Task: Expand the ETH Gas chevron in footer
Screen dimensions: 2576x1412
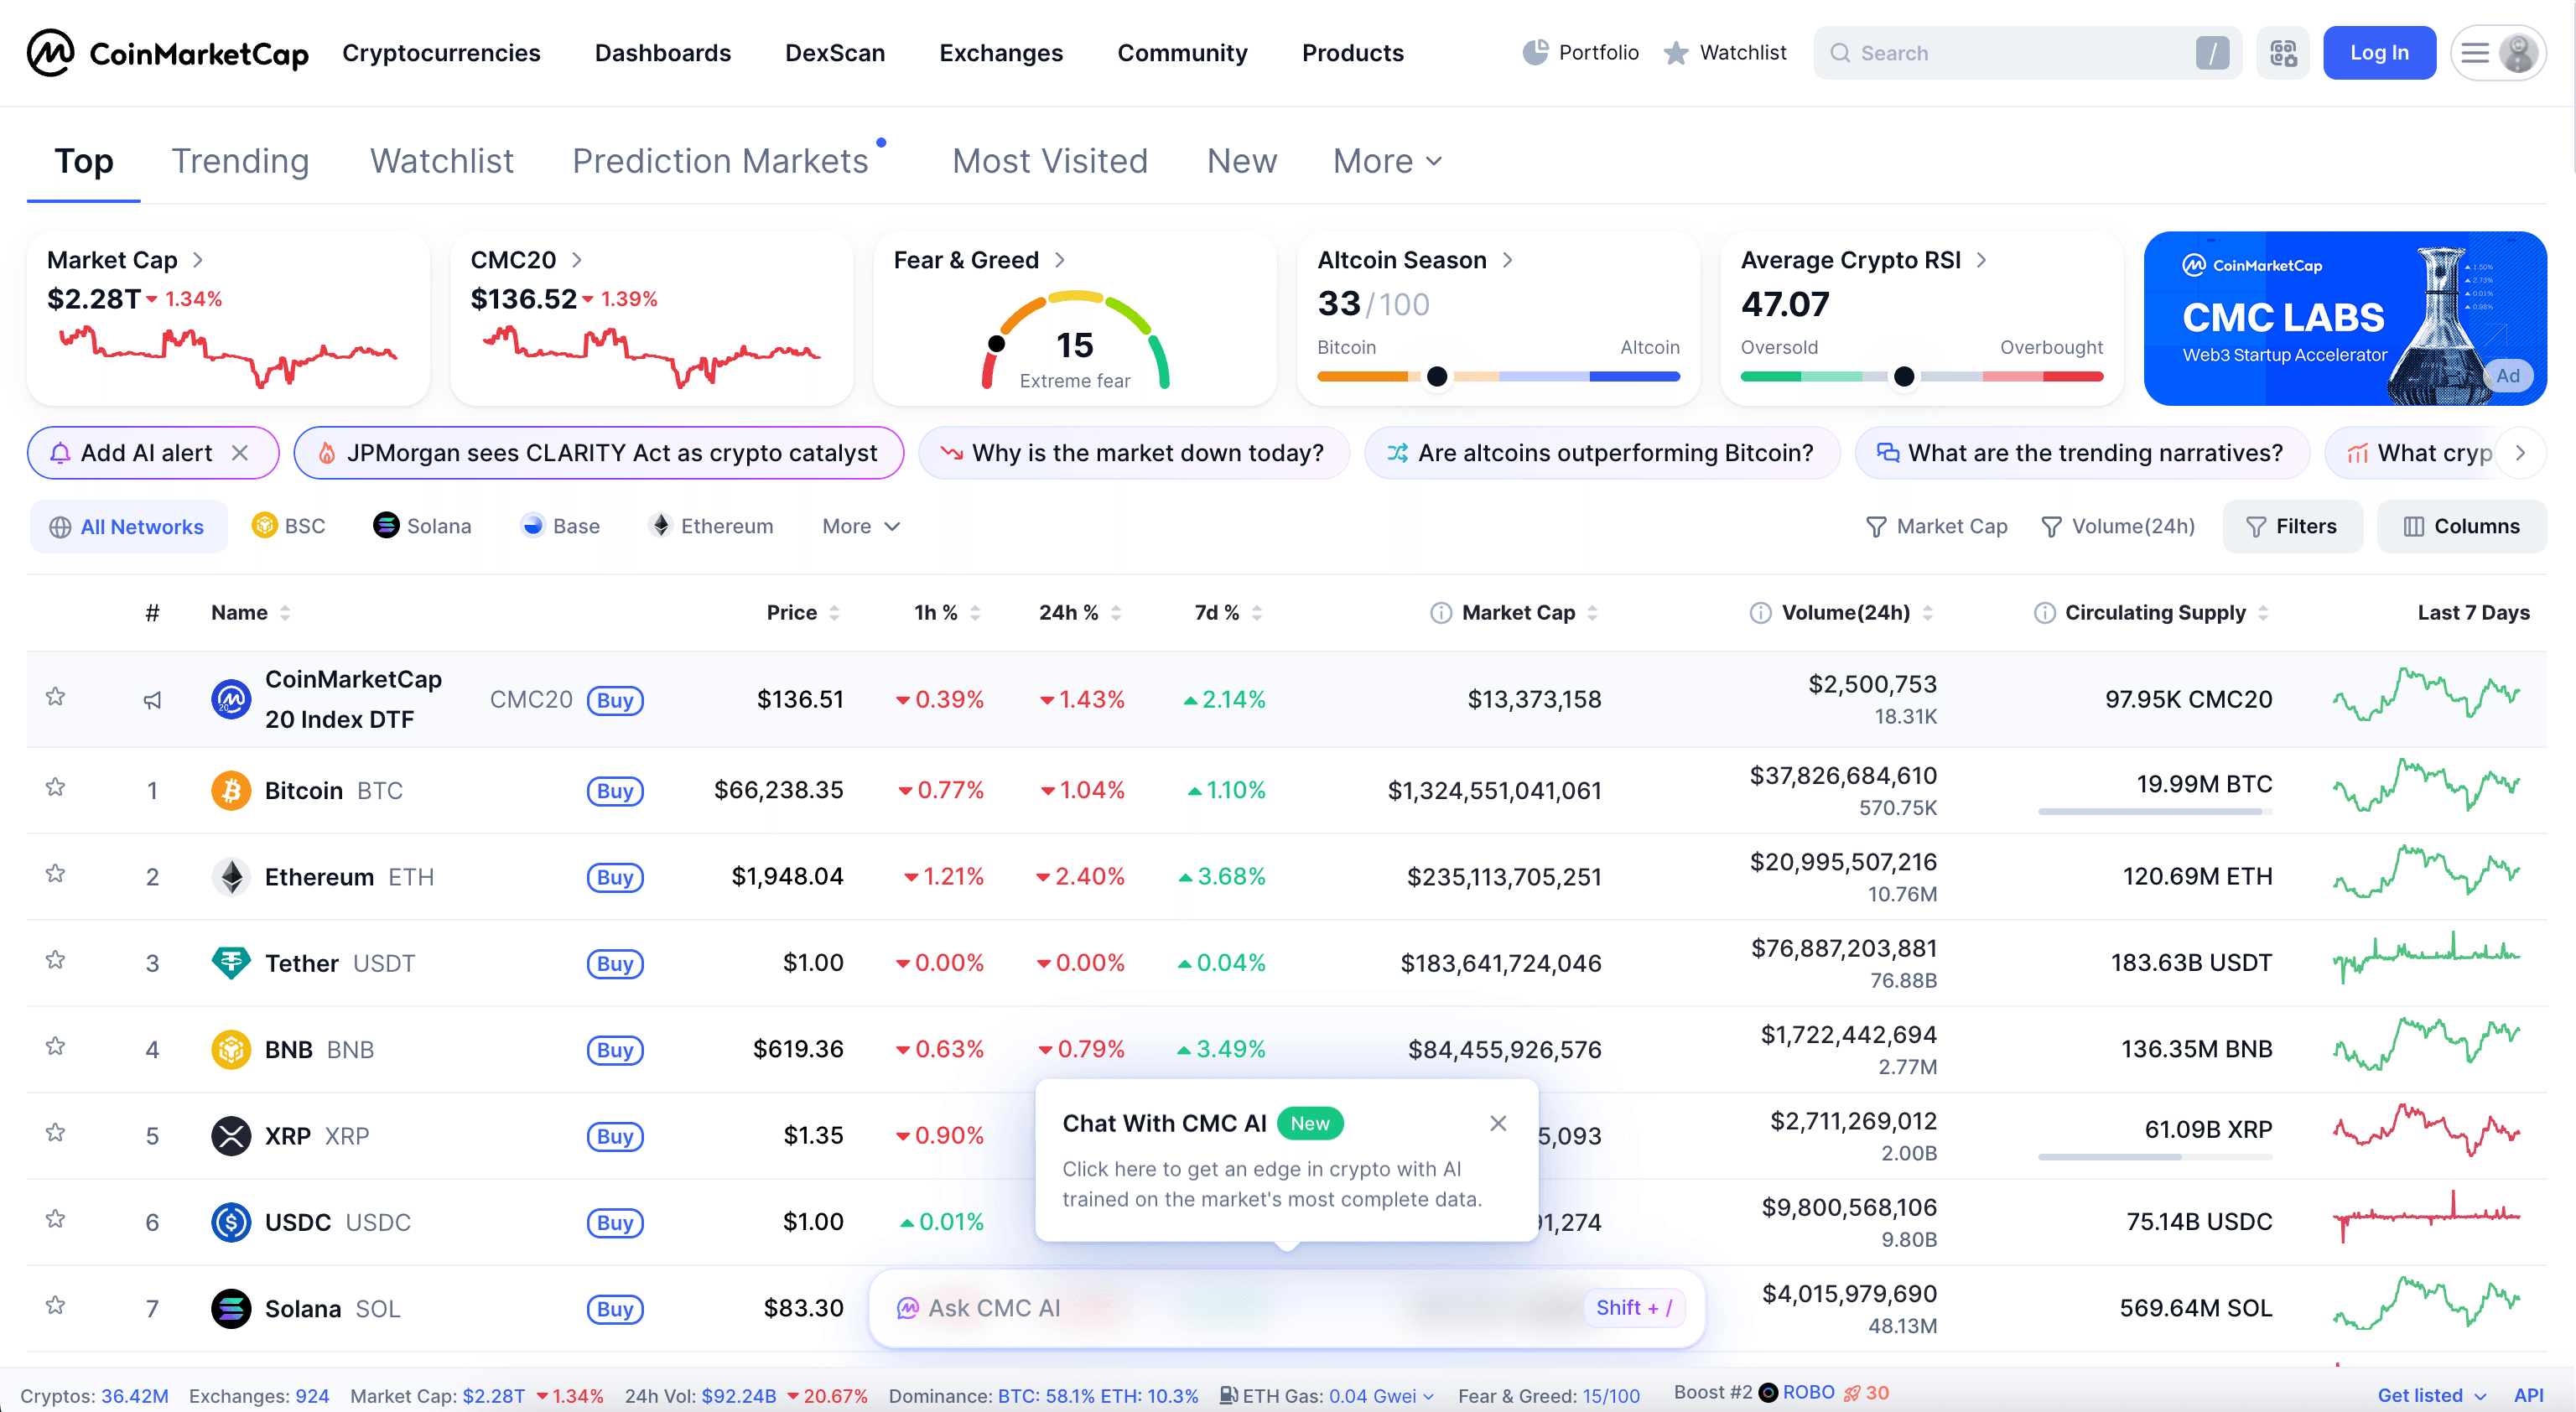Action: coord(1430,1395)
